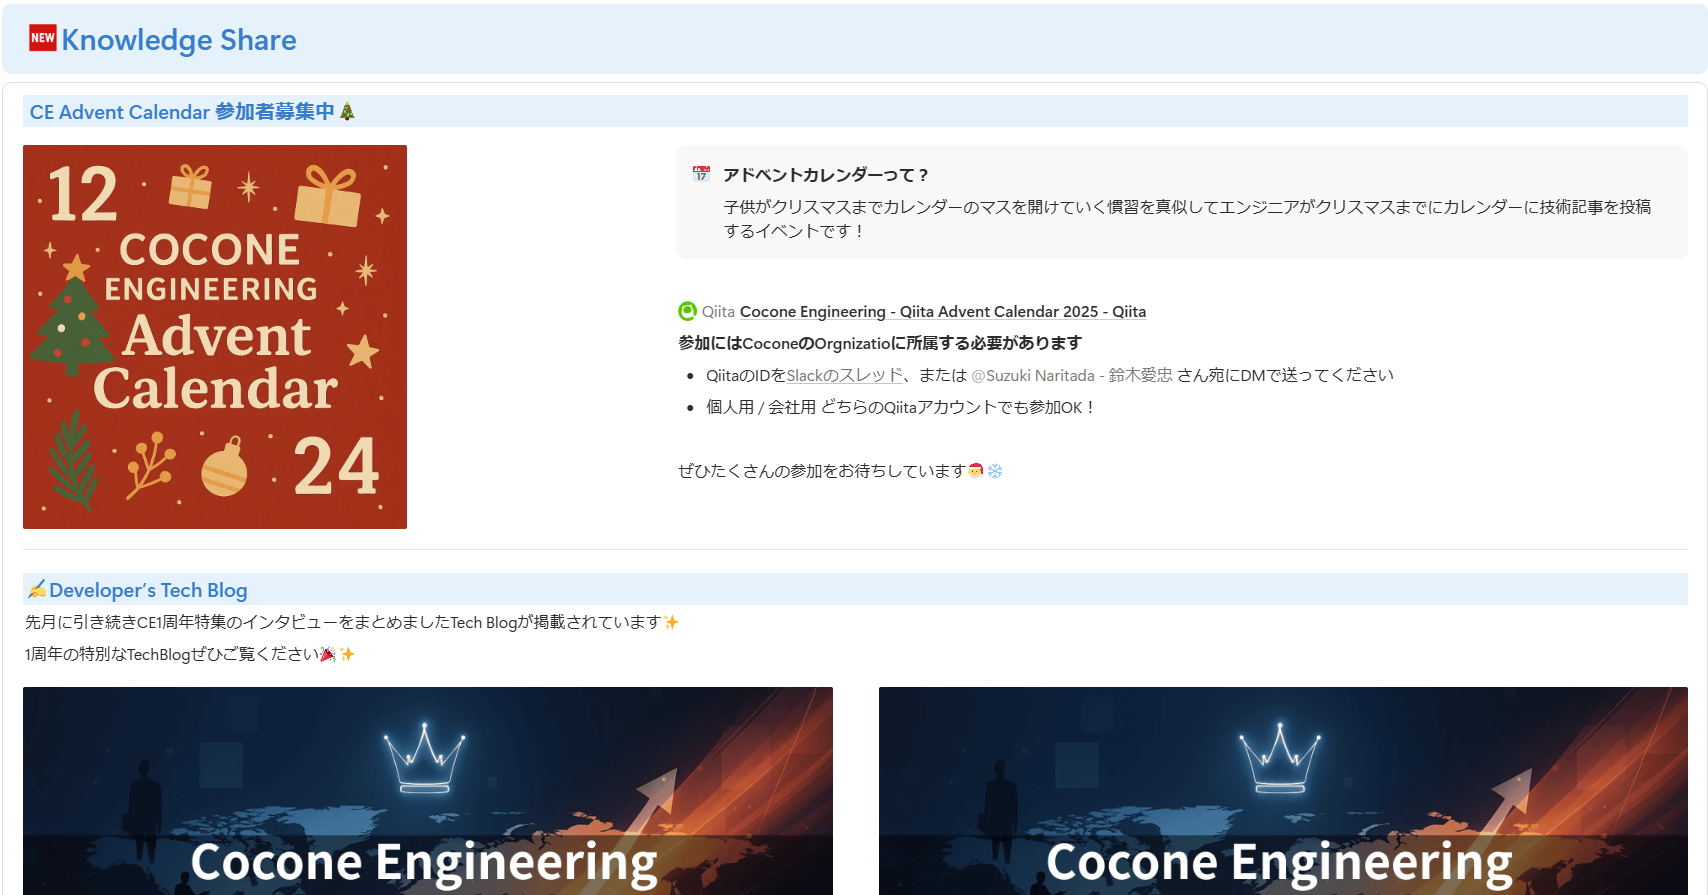Open Cocone Engineering - Qiita Advent Calendar 2025 link
Image resolution: width=1708 pixels, height=895 pixels.
[x=943, y=312]
